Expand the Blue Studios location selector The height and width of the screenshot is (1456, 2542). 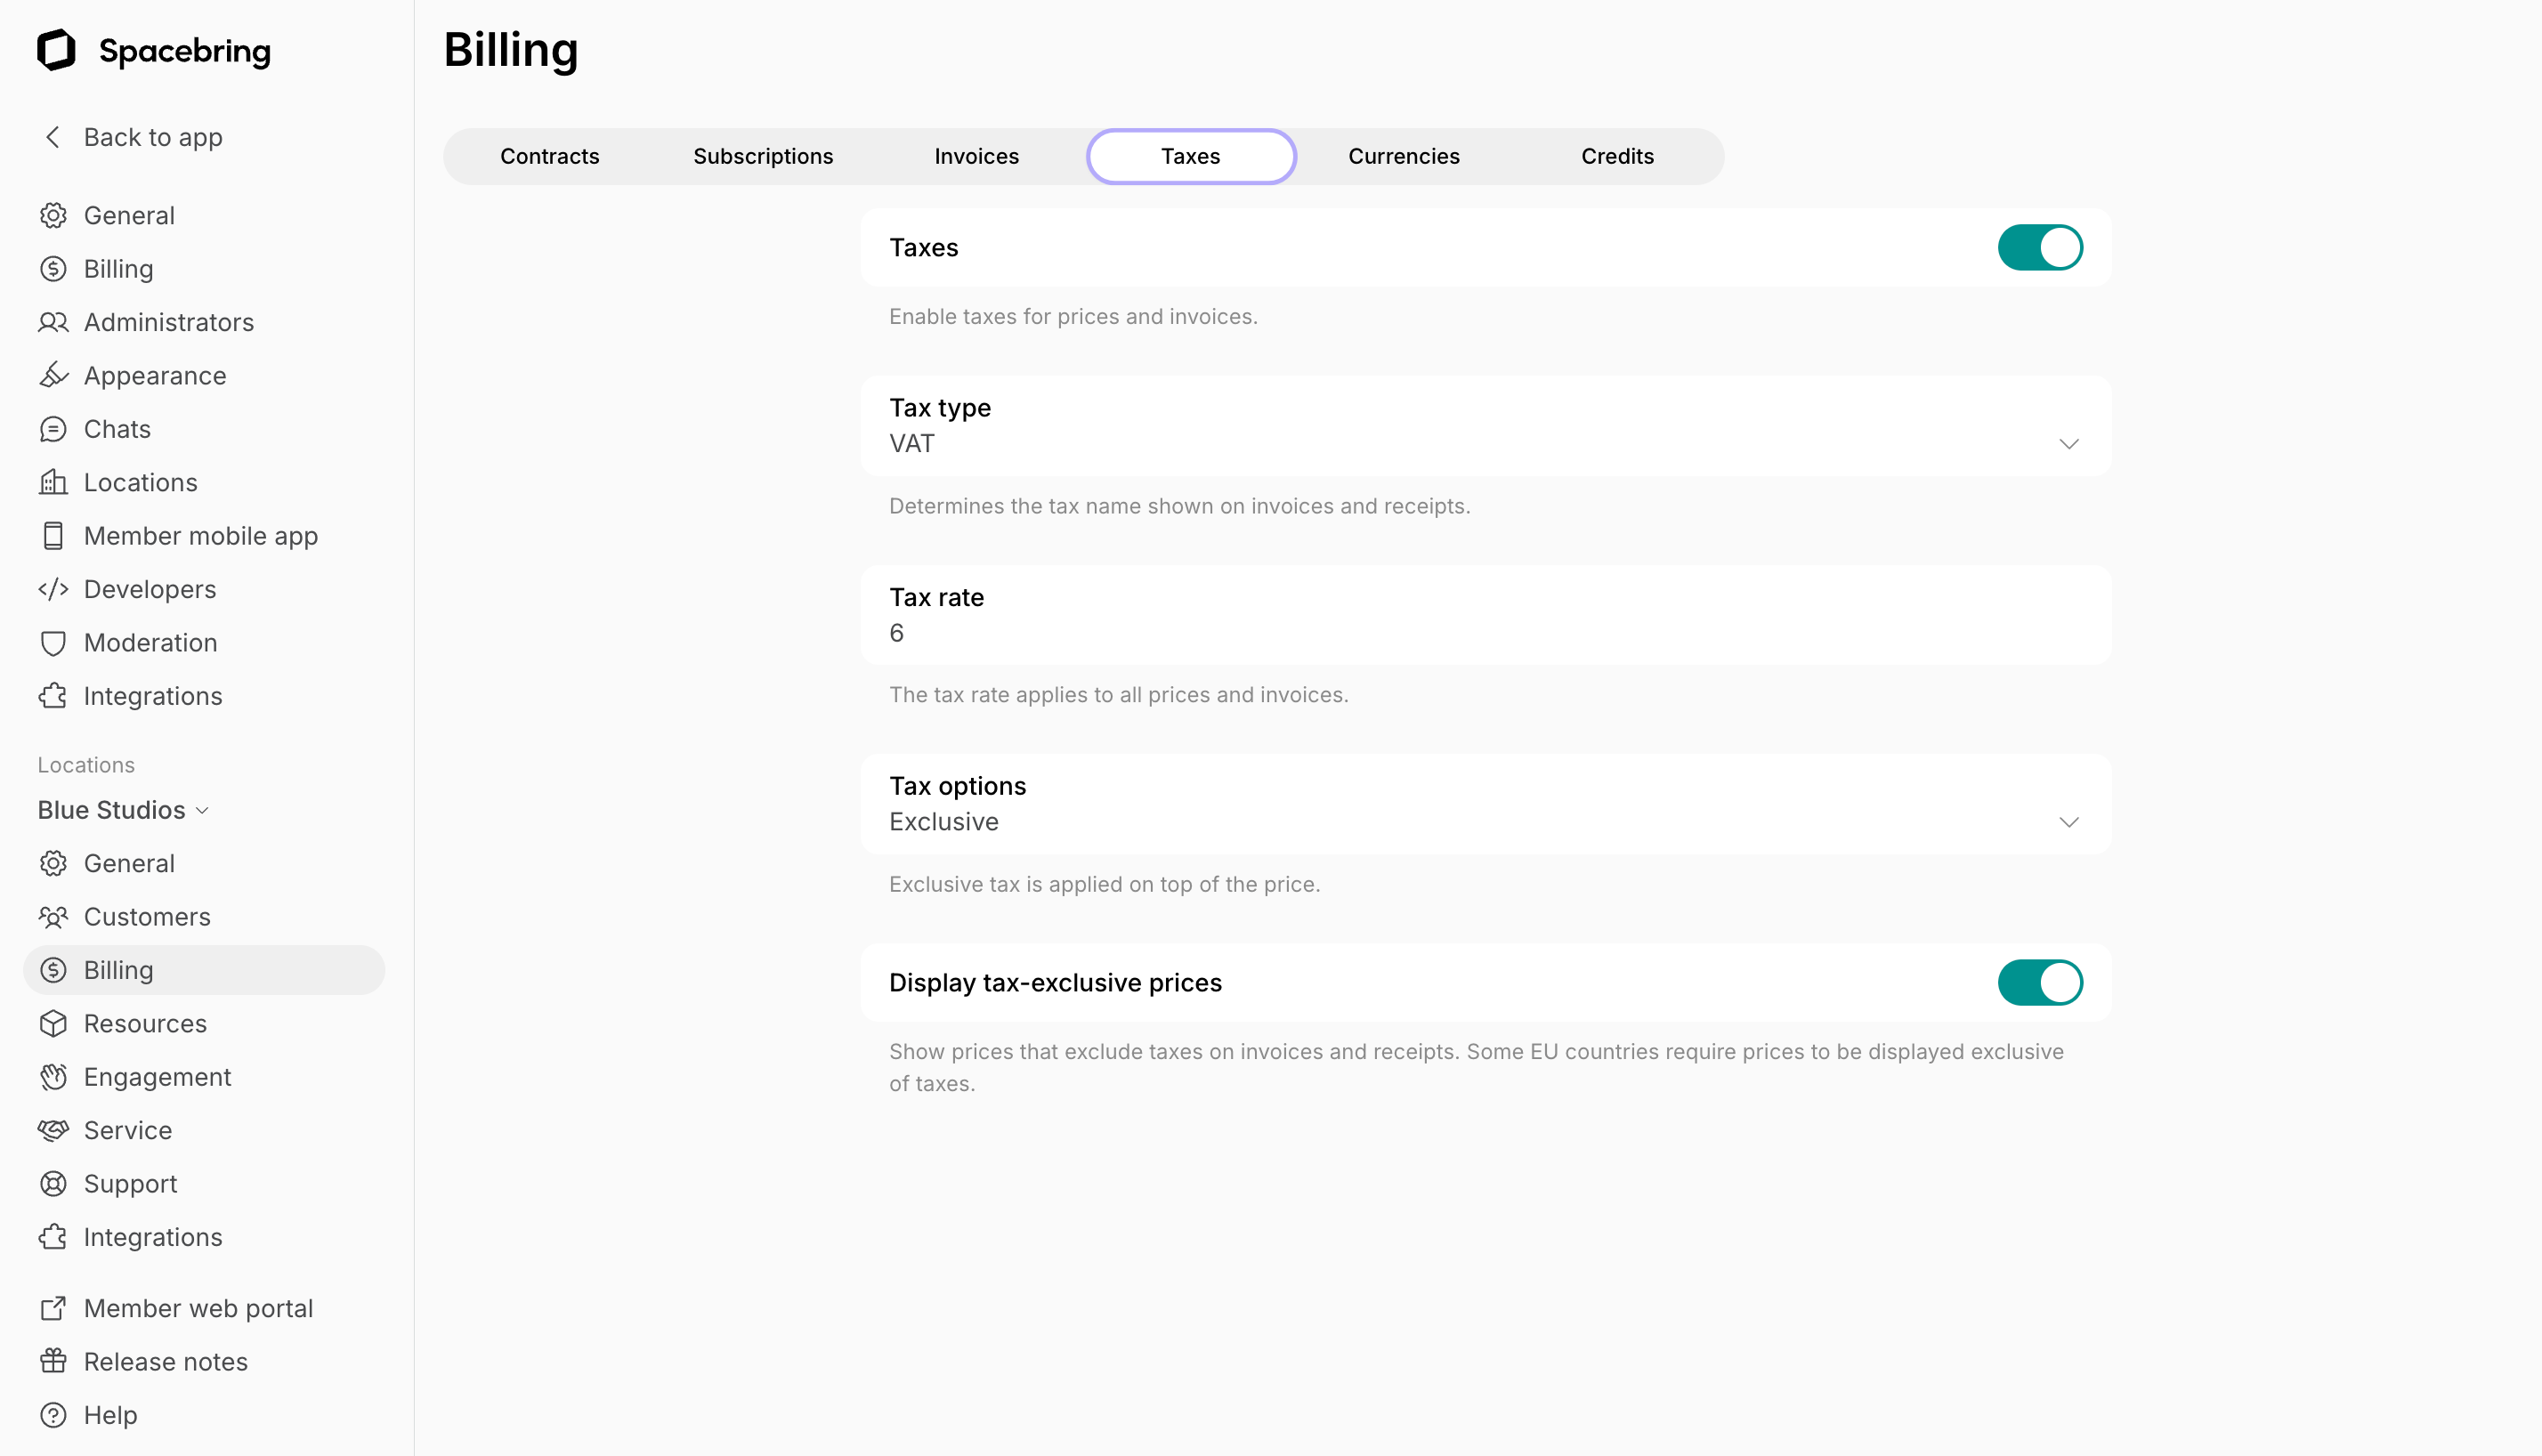click(123, 810)
